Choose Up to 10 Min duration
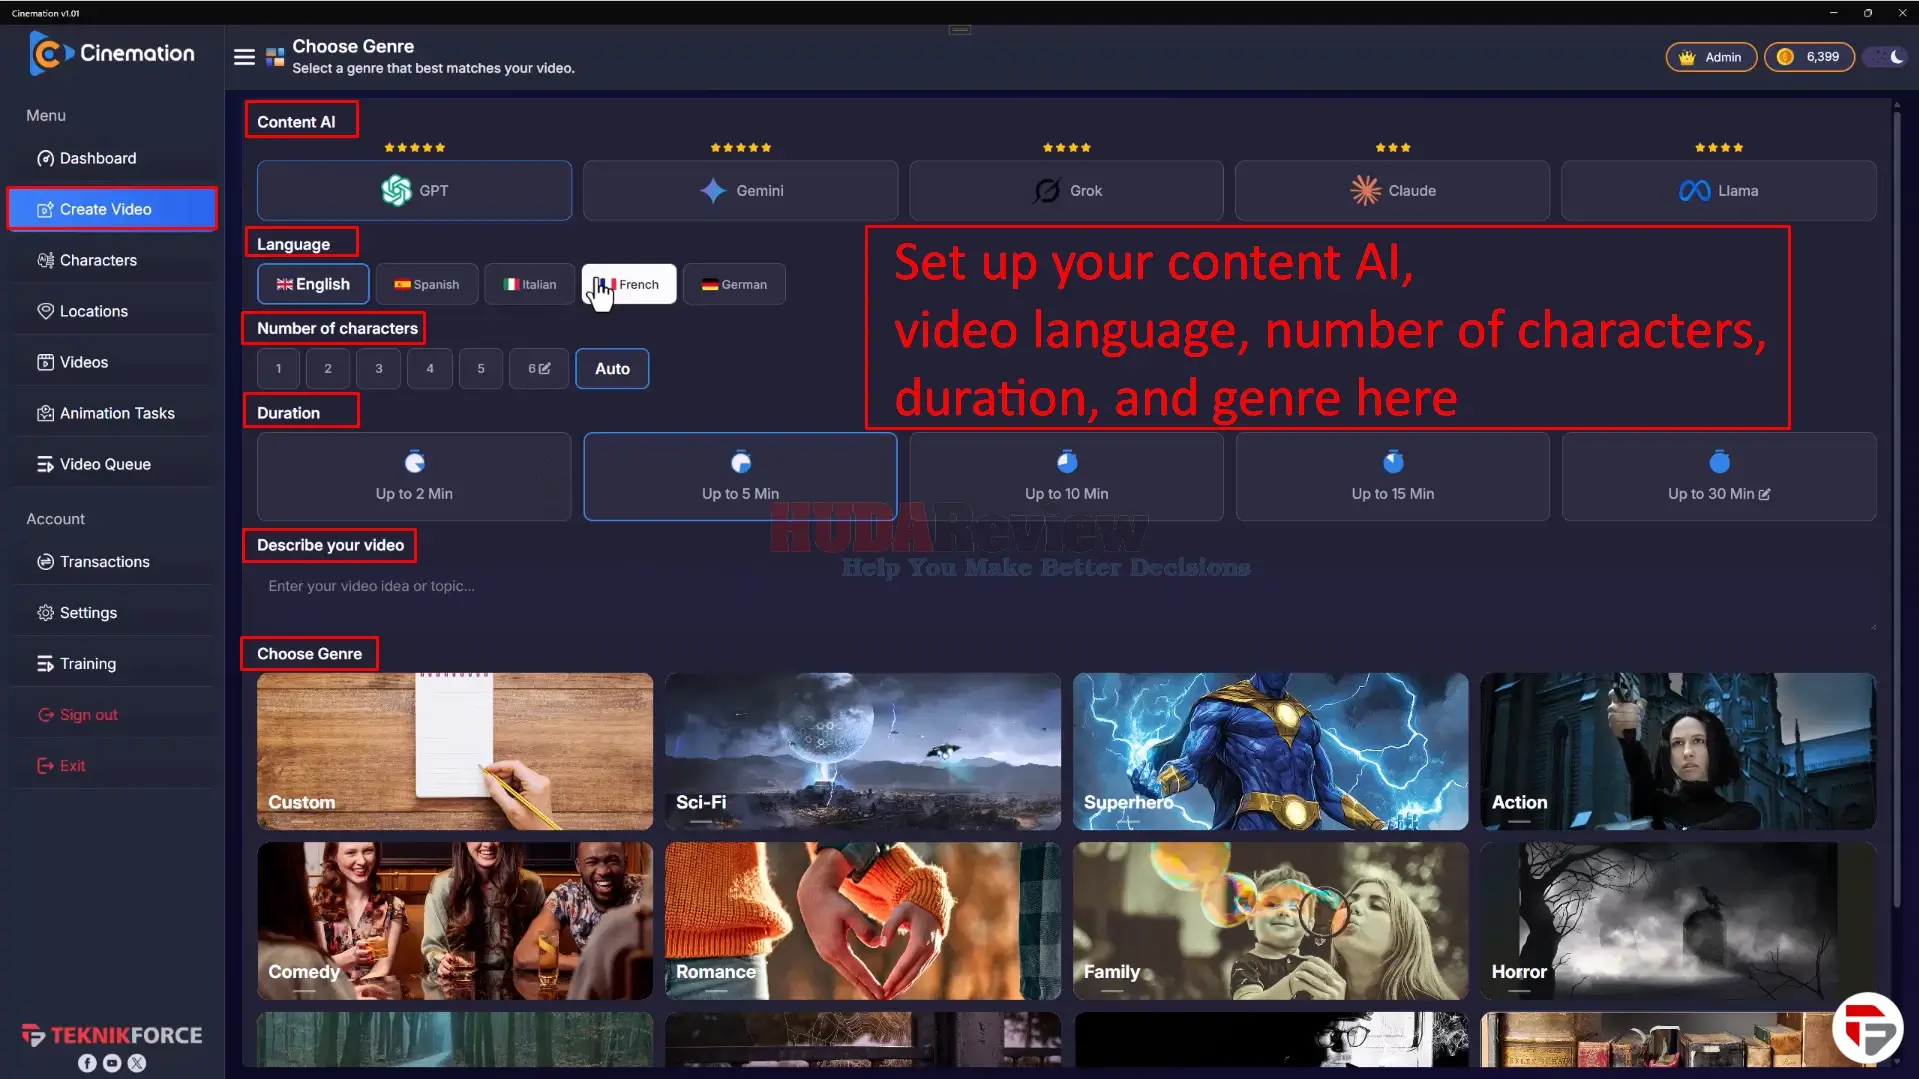This screenshot has height=1079, width=1919. [x=1066, y=476]
